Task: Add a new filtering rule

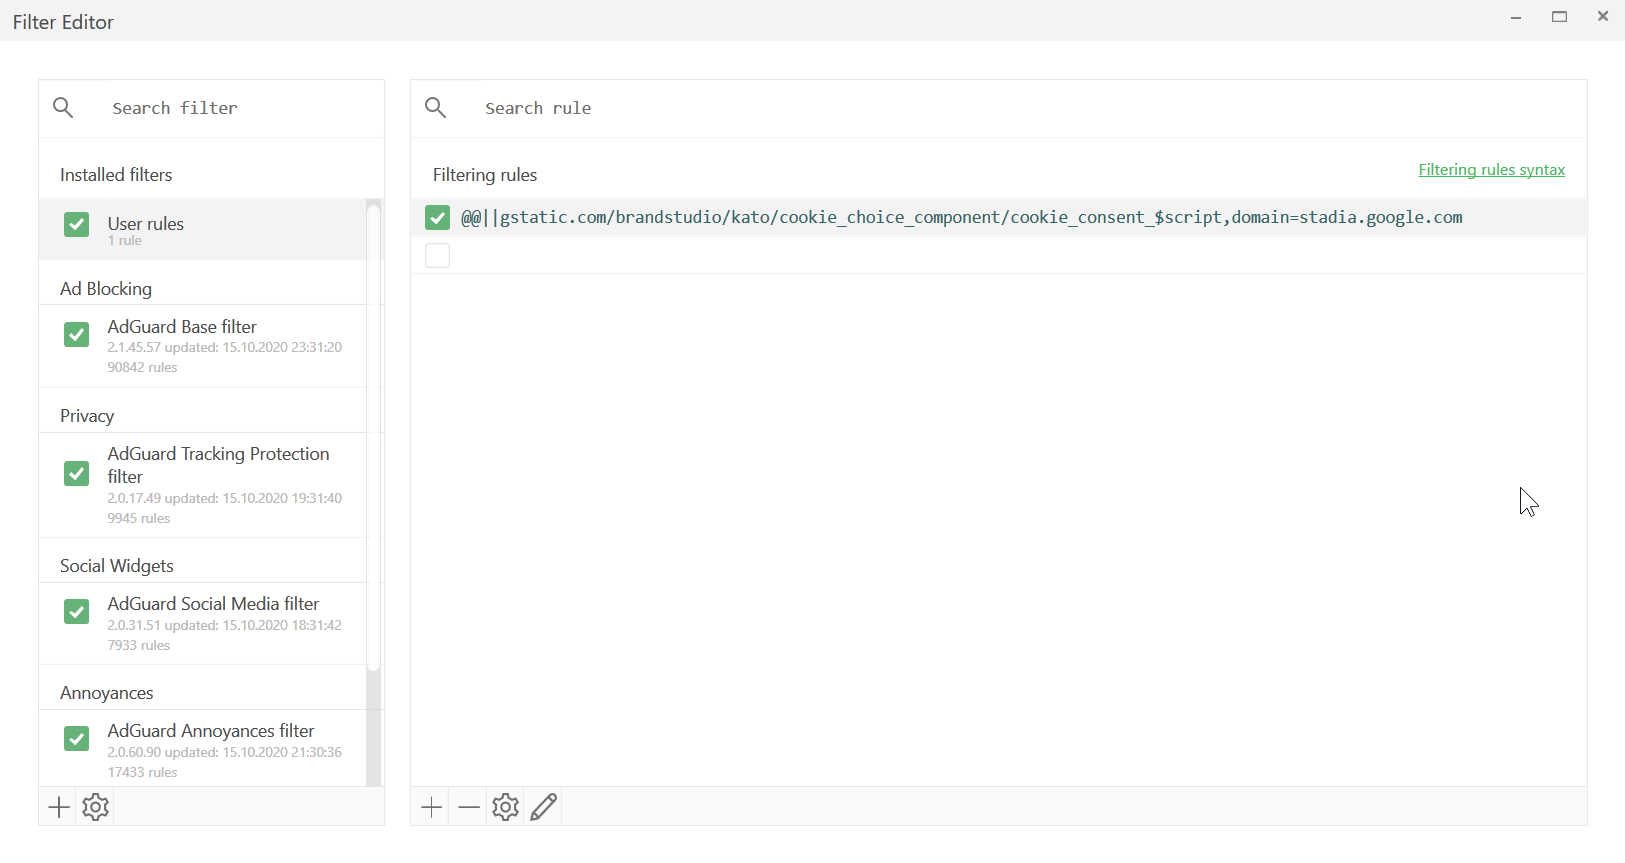Action: 432,808
